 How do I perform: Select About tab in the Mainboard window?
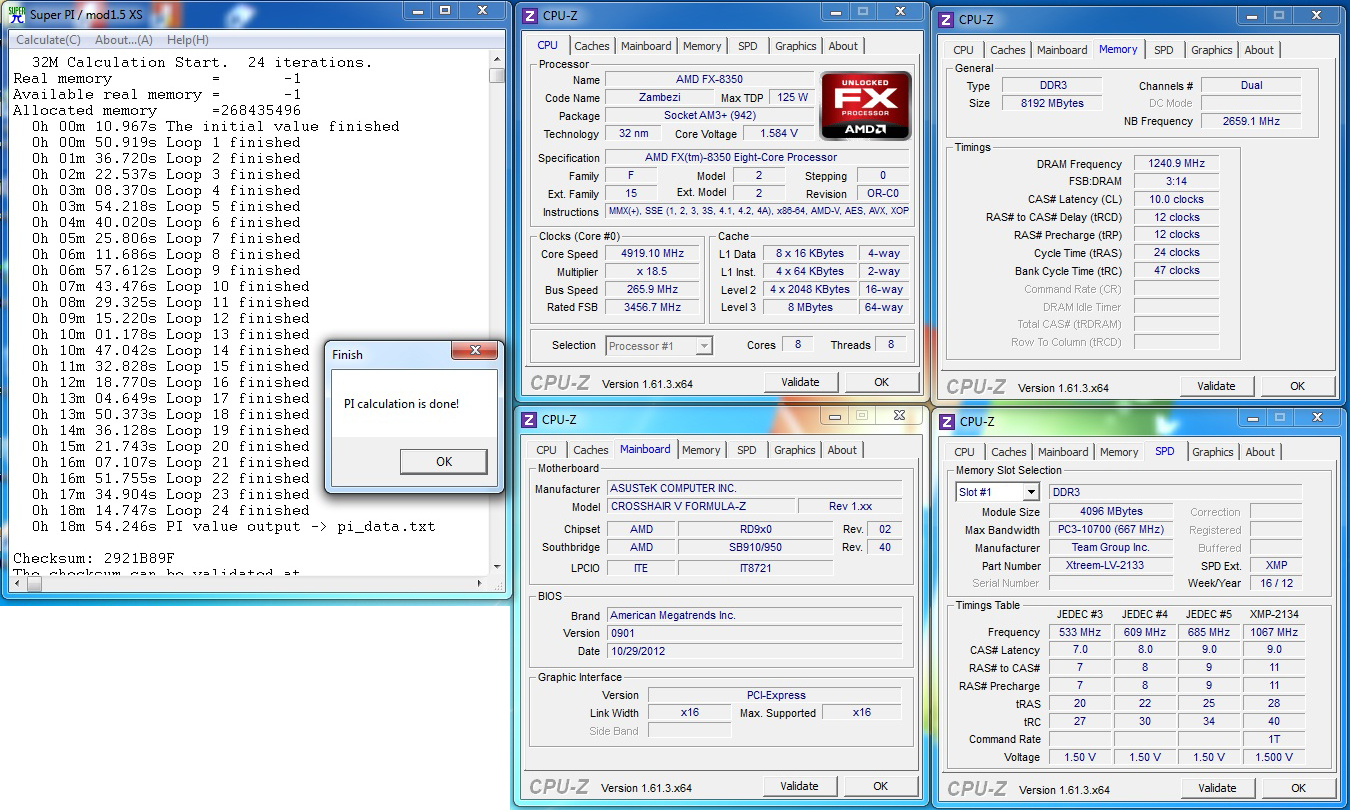[842, 450]
